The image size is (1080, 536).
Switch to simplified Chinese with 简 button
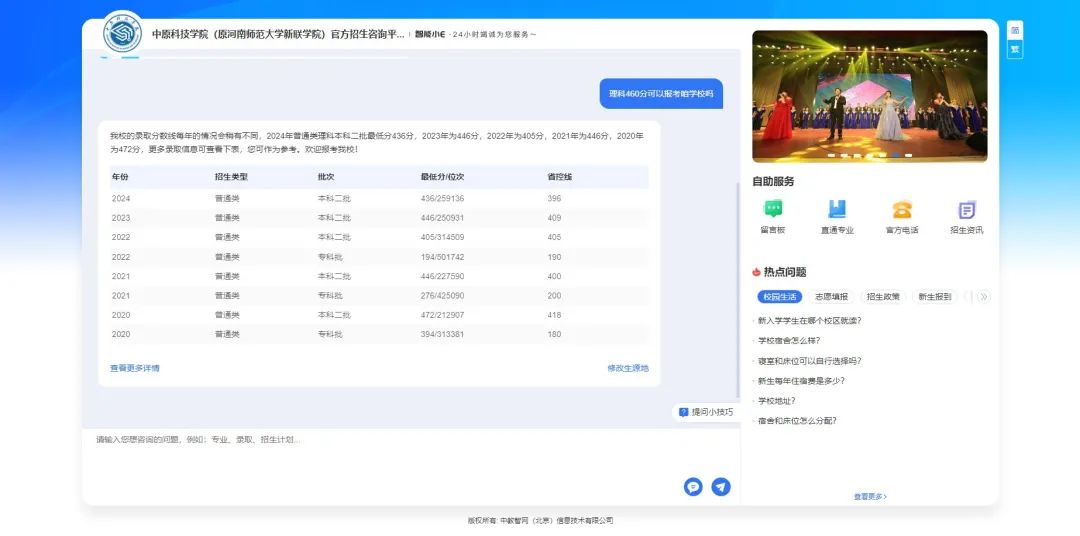[1015, 31]
